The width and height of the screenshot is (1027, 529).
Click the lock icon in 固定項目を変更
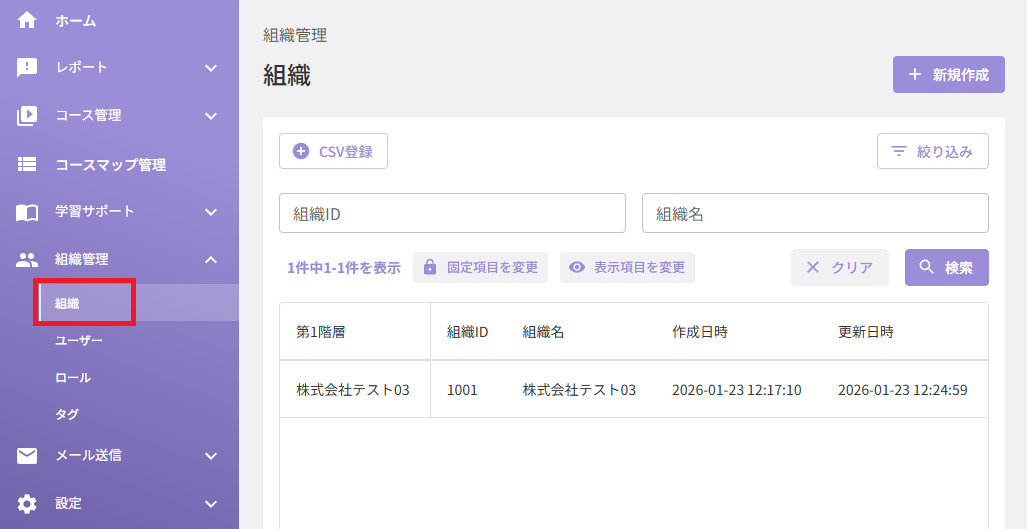[430, 267]
